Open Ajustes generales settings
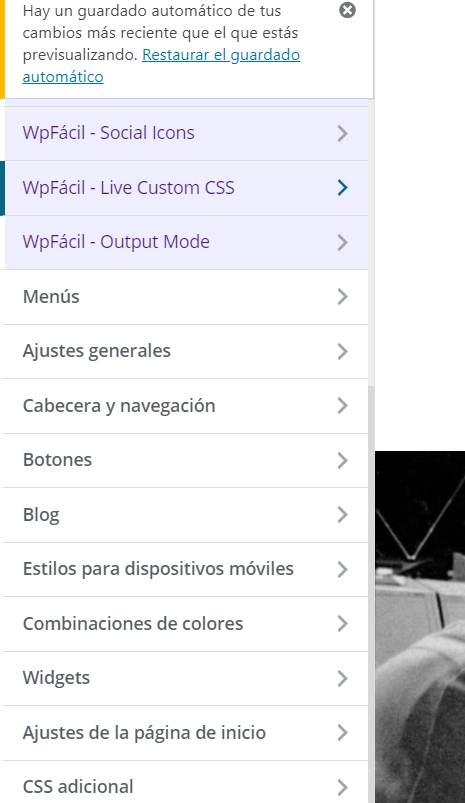This screenshot has width=465, height=803. point(184,351)
